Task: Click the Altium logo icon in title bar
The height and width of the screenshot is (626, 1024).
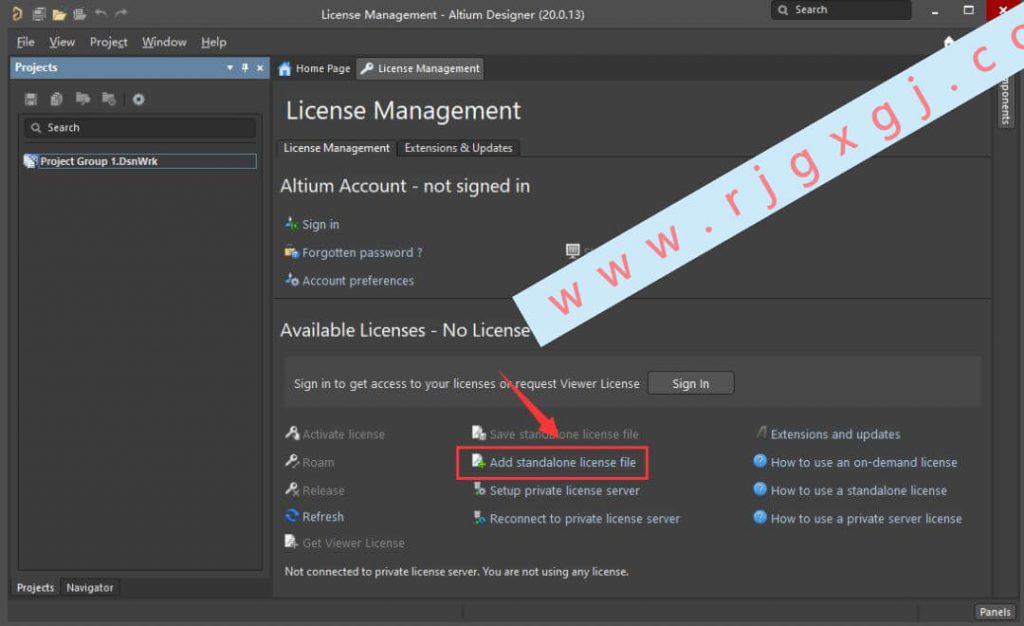Action: pos(17,14)
